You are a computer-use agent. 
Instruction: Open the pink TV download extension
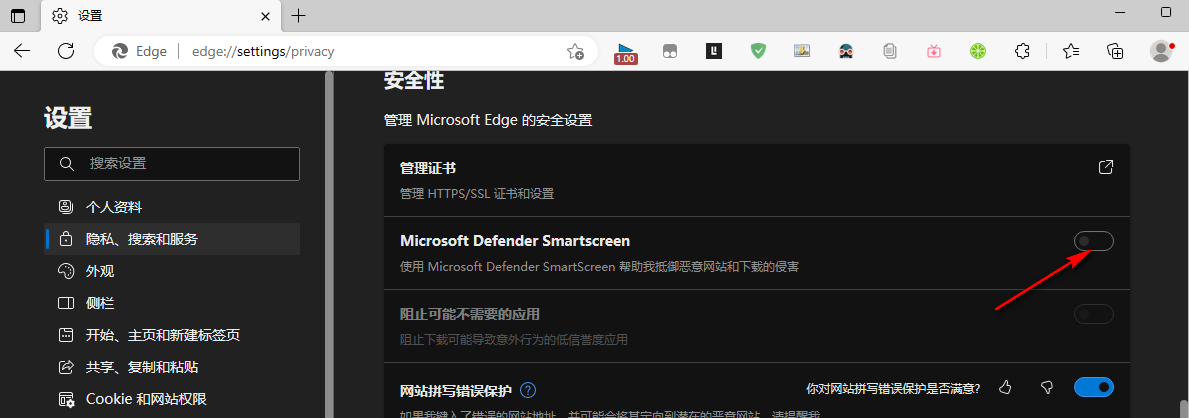click(933, 52)
